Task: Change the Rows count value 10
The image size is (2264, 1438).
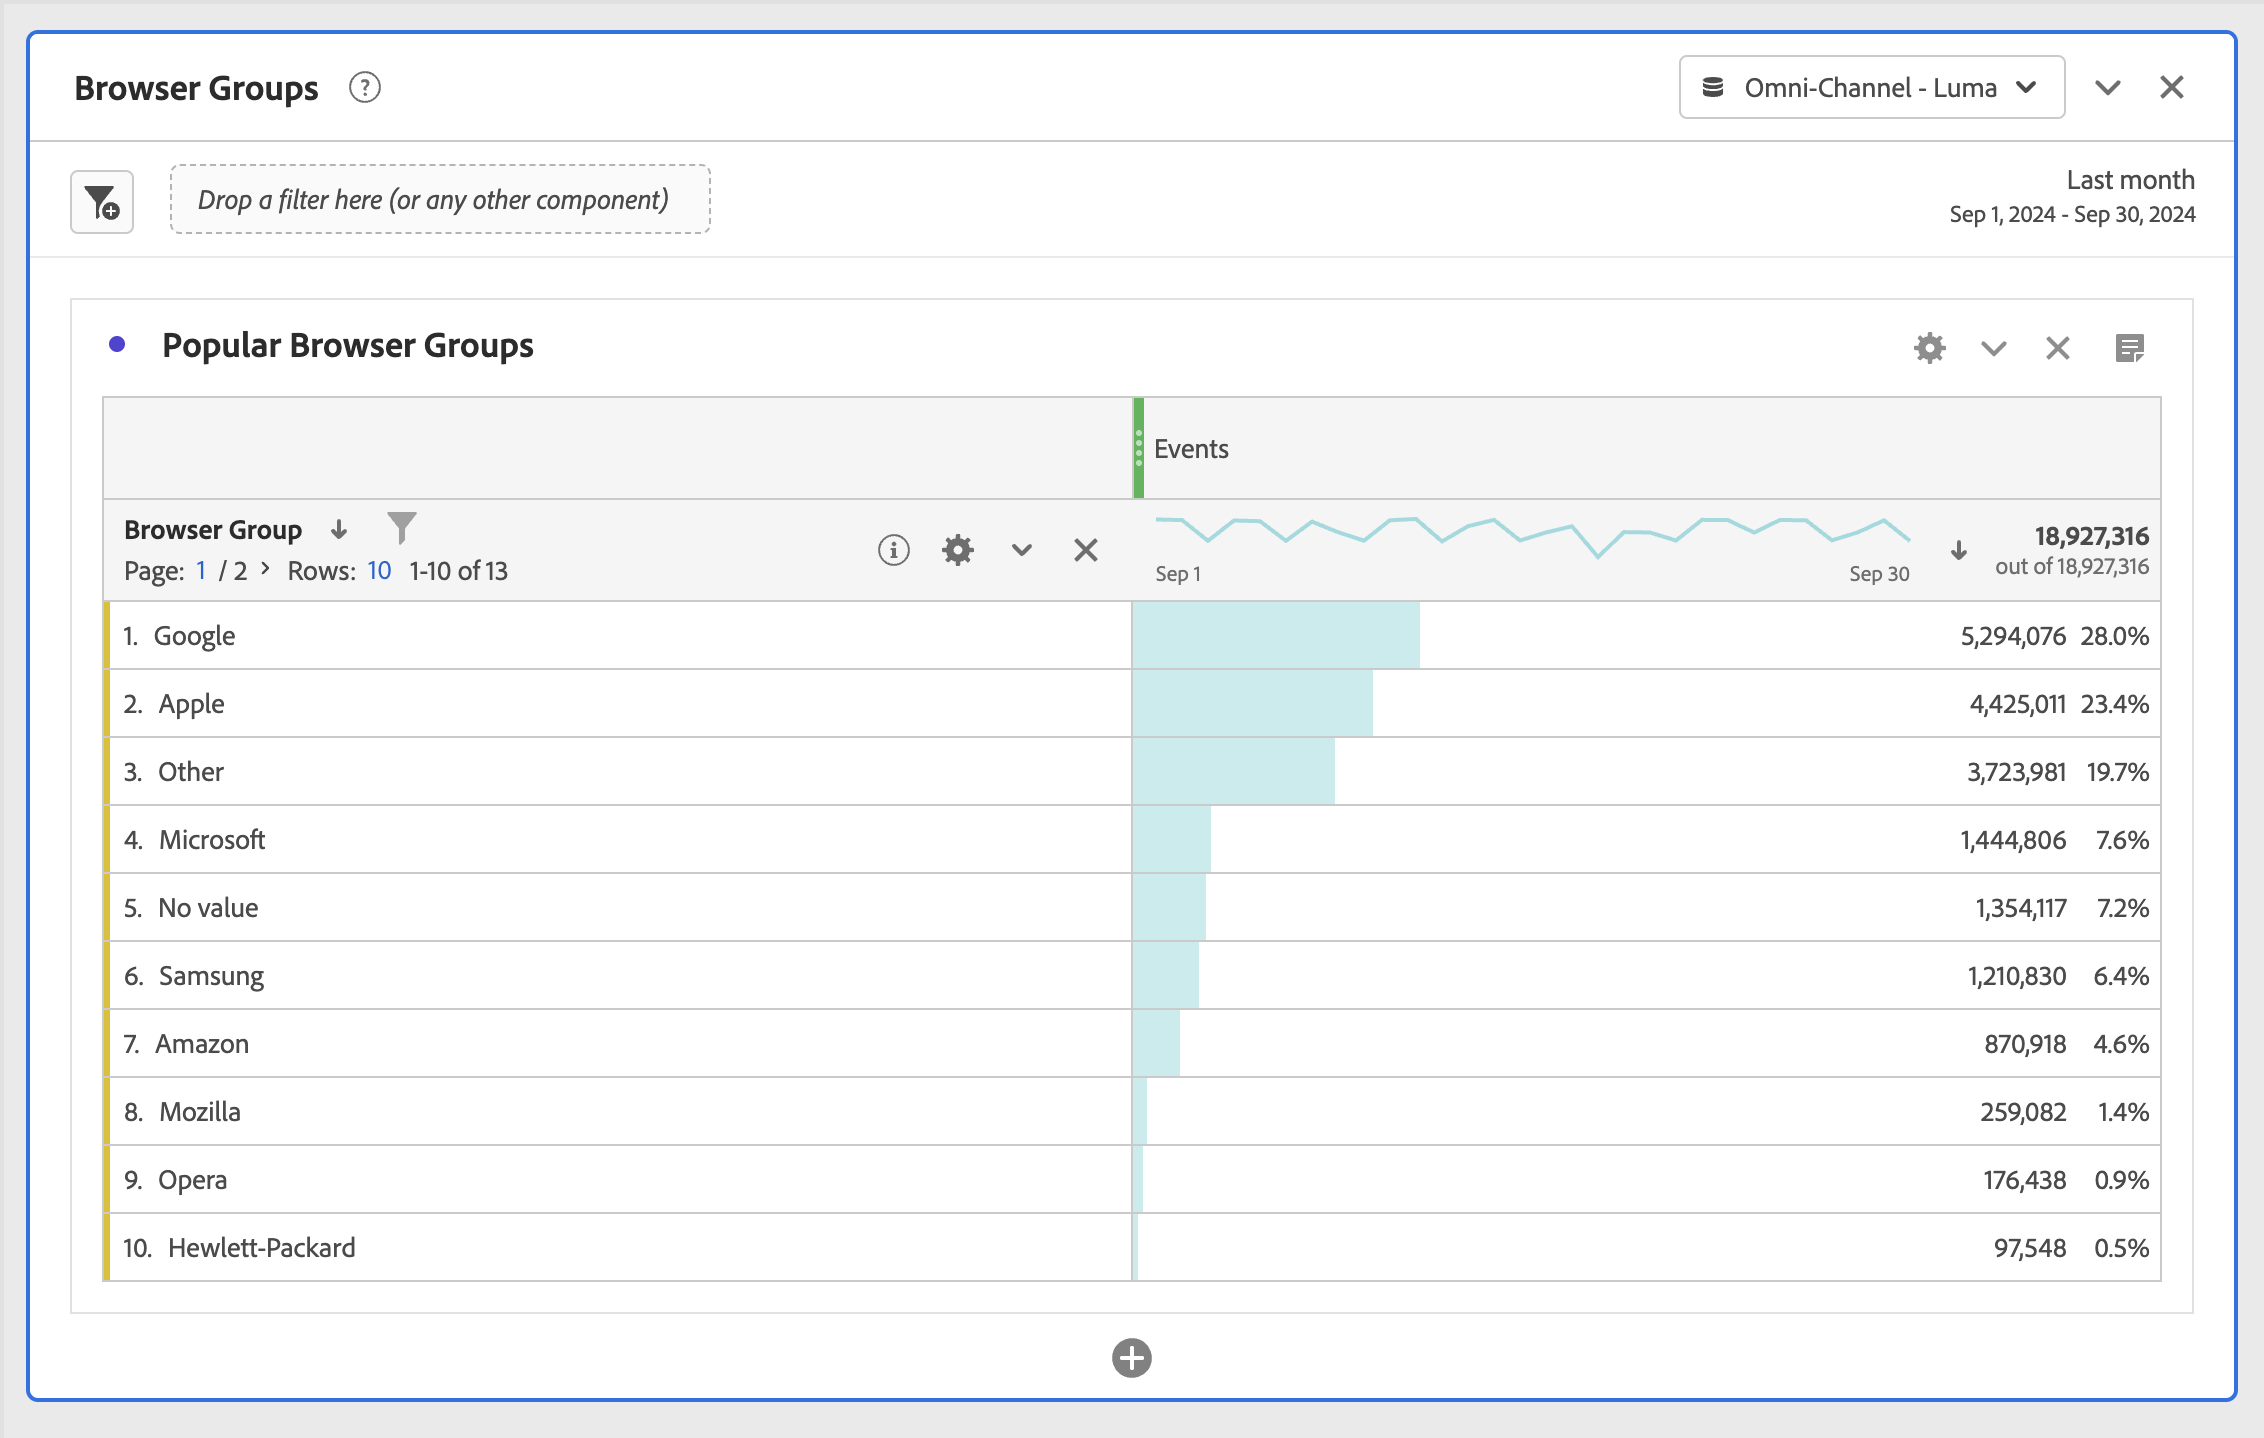Action: pos(379,571)
